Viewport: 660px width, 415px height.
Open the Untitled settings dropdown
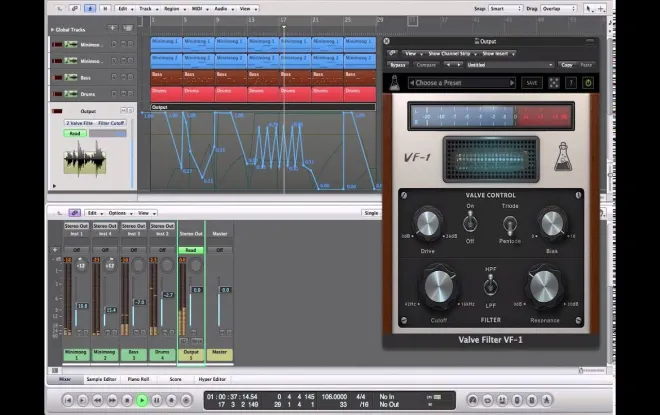[x=510, y=65]
